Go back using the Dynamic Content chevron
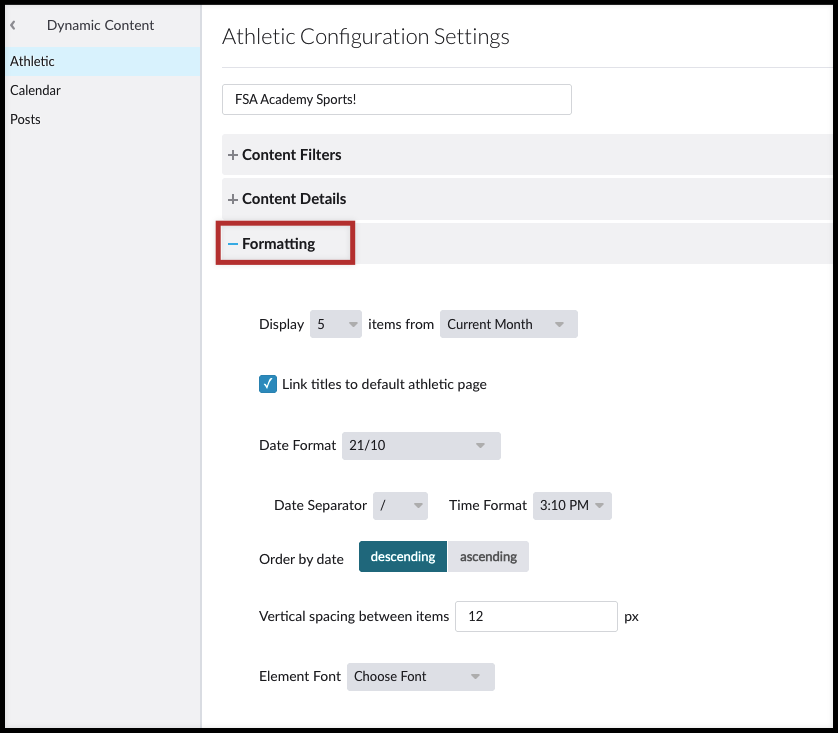This screenshot has width=838, height=733. pyautogui.click(x=13, y=25)
